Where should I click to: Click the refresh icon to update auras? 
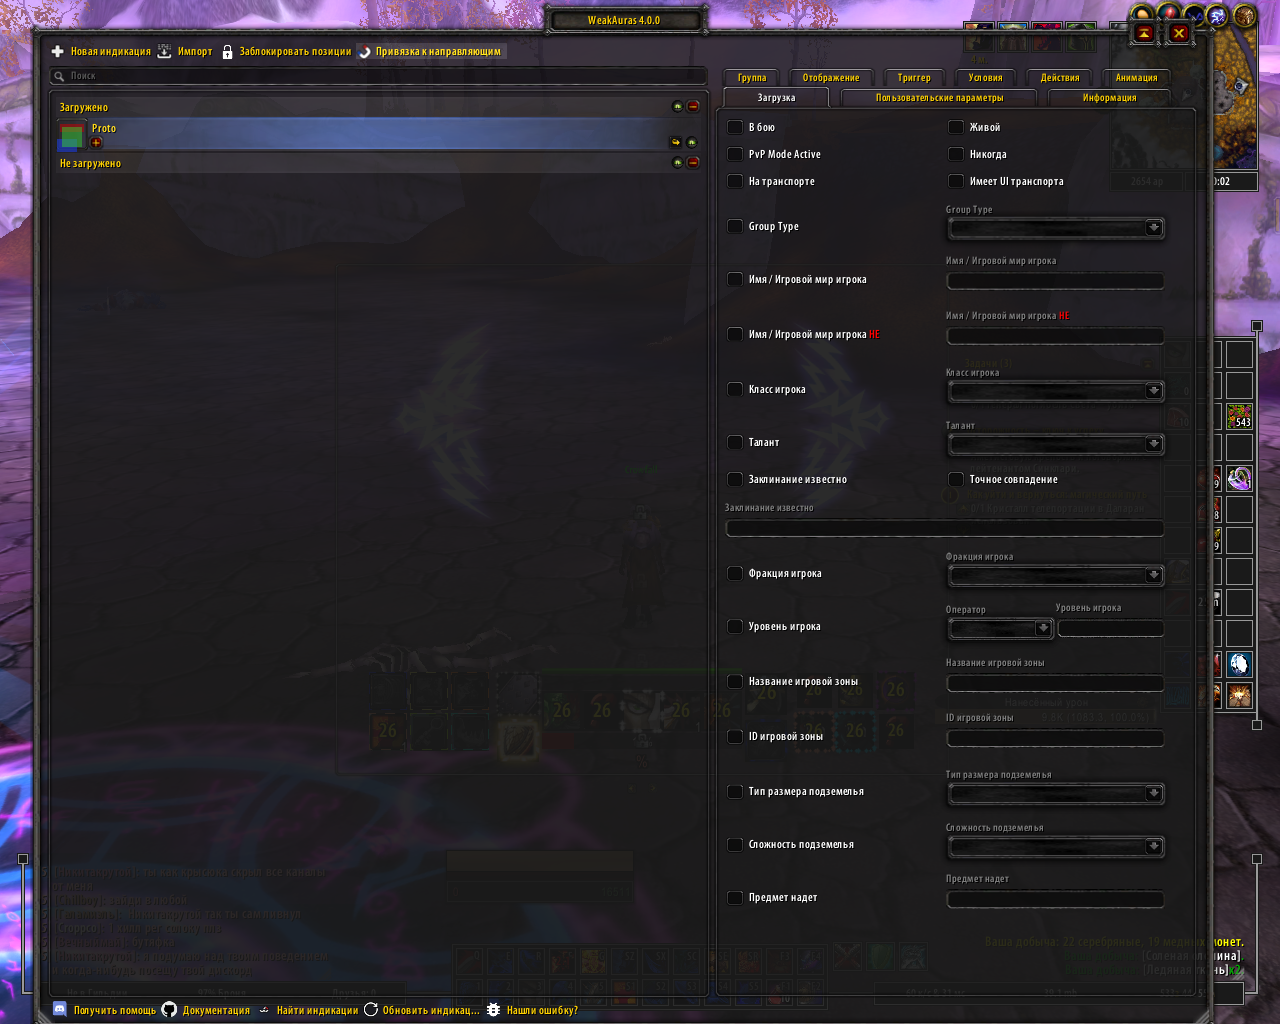(371, 1010)
